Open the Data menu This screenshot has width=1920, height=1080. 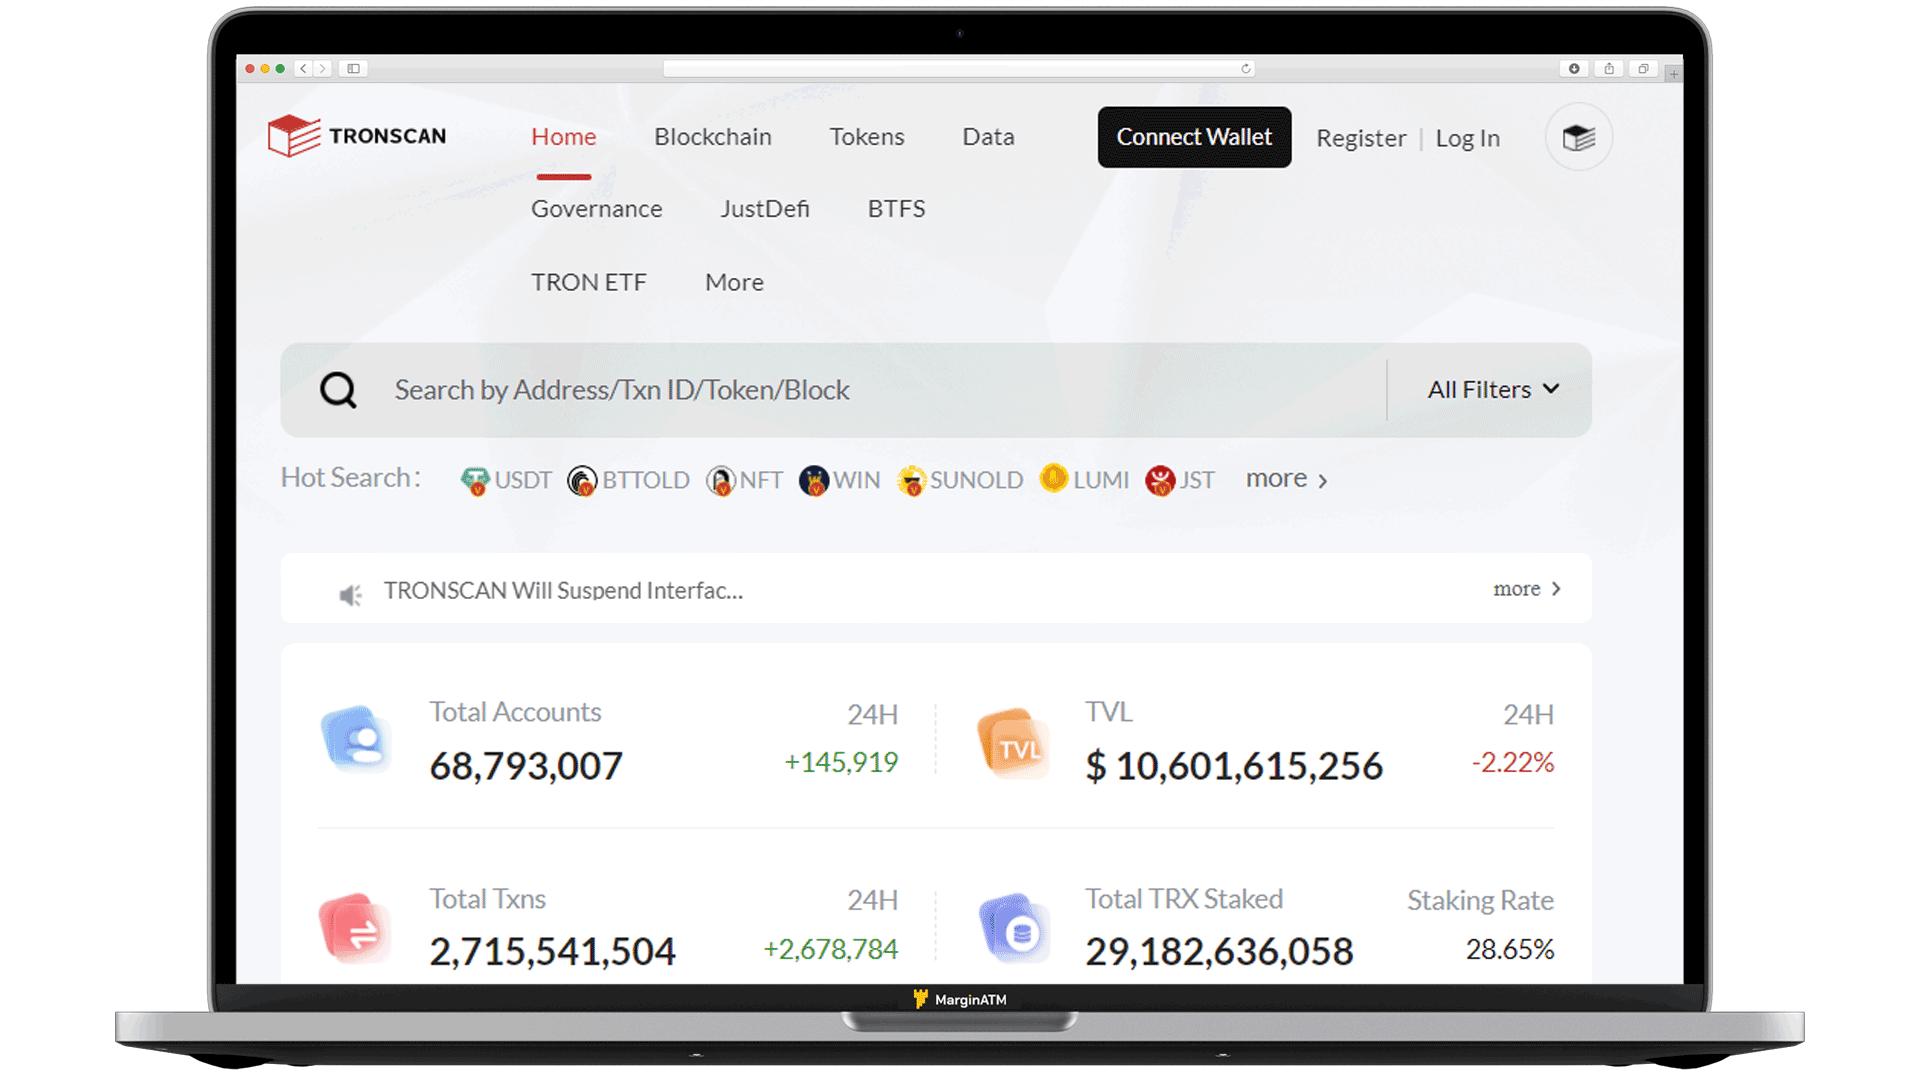tap(988, 137)
